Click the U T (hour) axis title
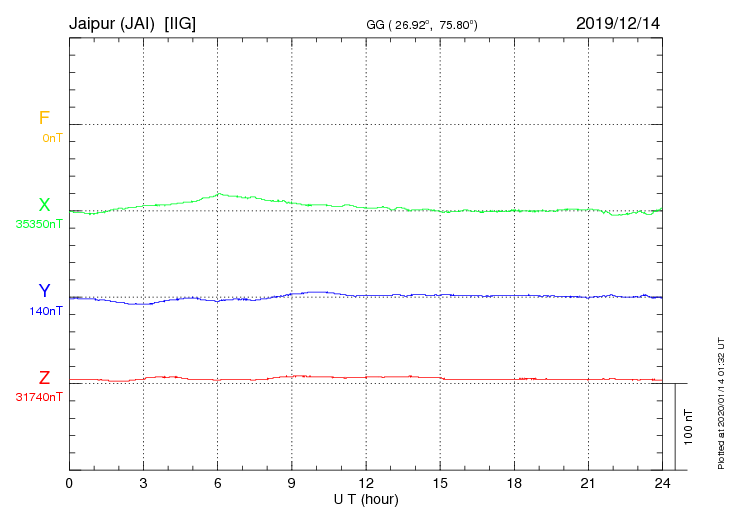 (366, 500)
